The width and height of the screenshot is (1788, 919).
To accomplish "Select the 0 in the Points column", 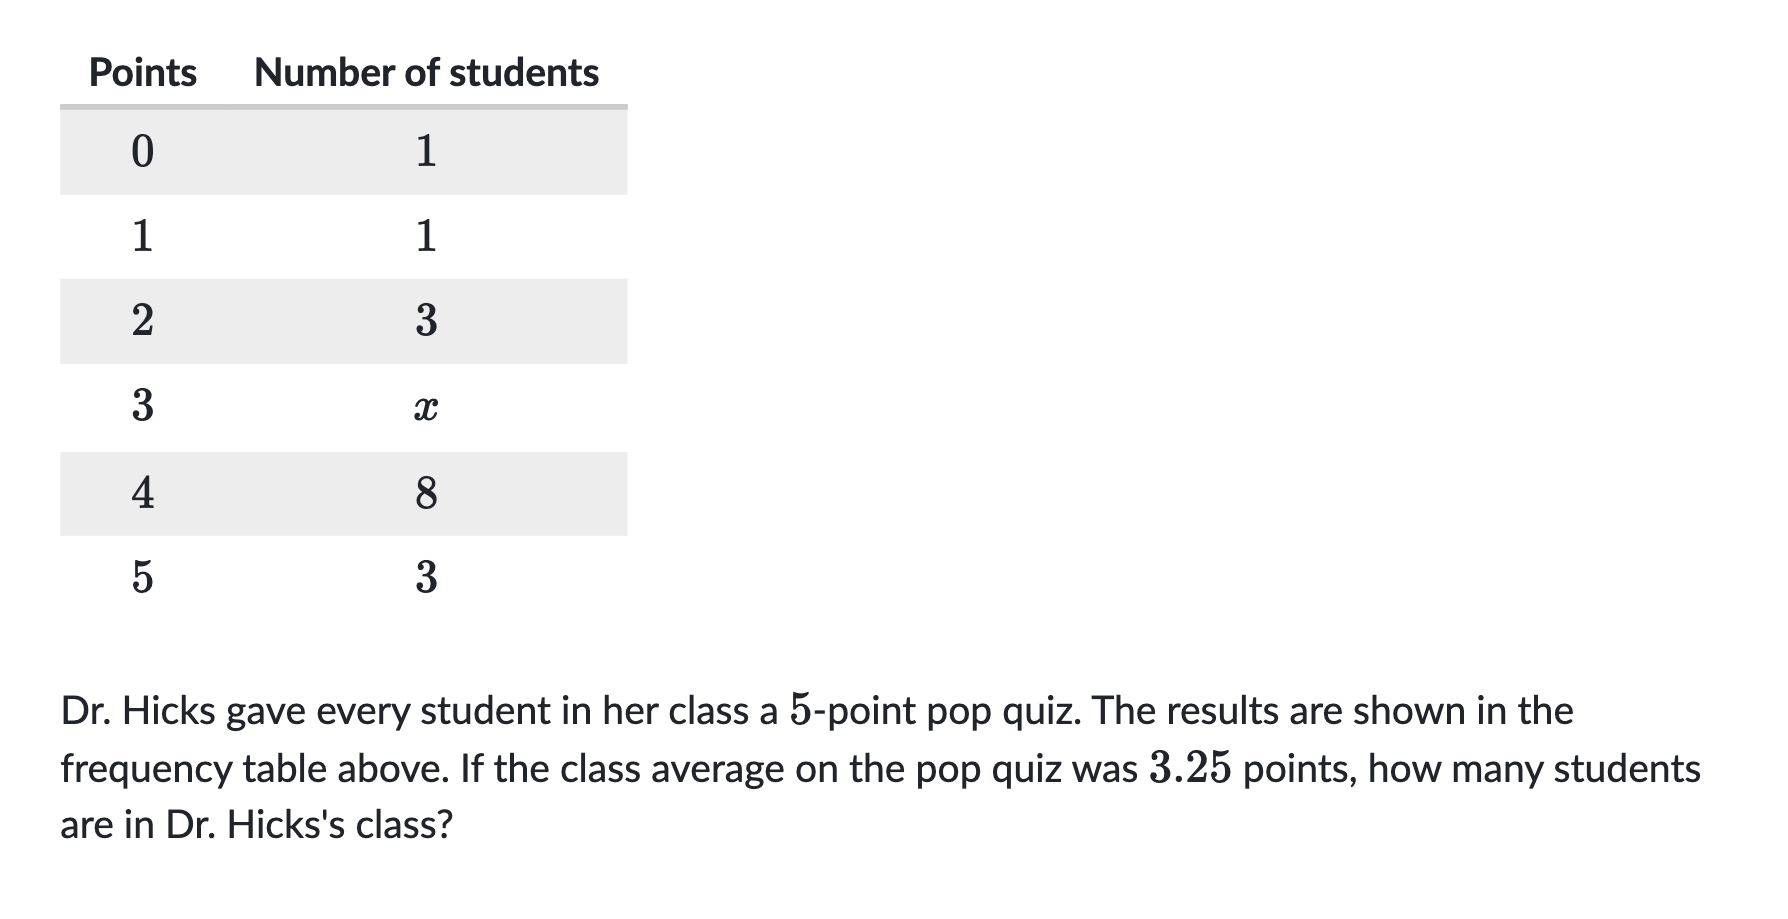I will point(143,151).
